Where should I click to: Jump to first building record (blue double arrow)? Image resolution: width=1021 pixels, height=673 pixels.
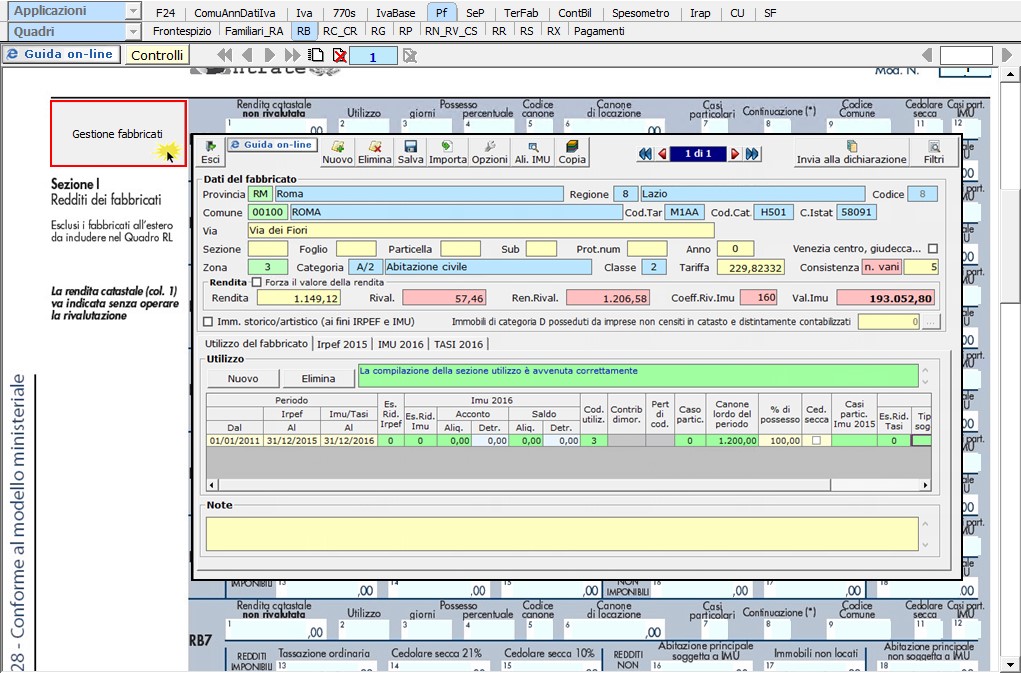(x=645, y=154)
